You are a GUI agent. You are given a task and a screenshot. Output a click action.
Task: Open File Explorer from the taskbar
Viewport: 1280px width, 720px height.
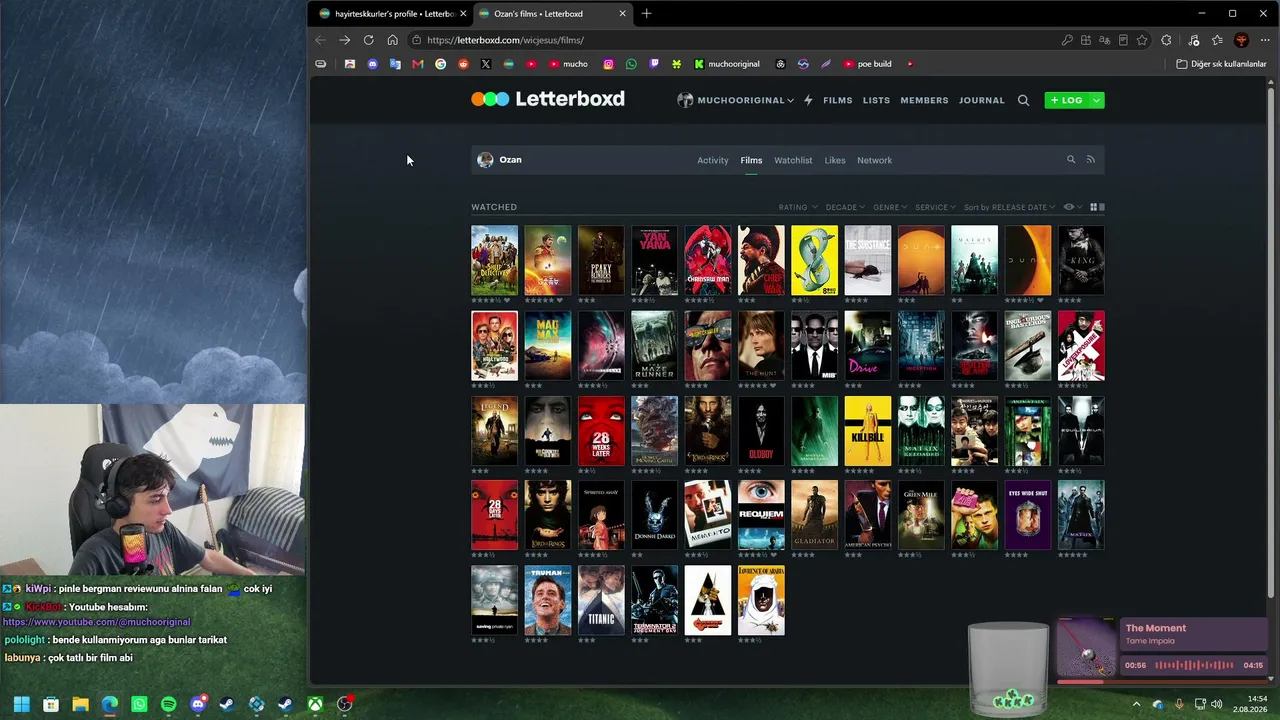pos(80,704)
